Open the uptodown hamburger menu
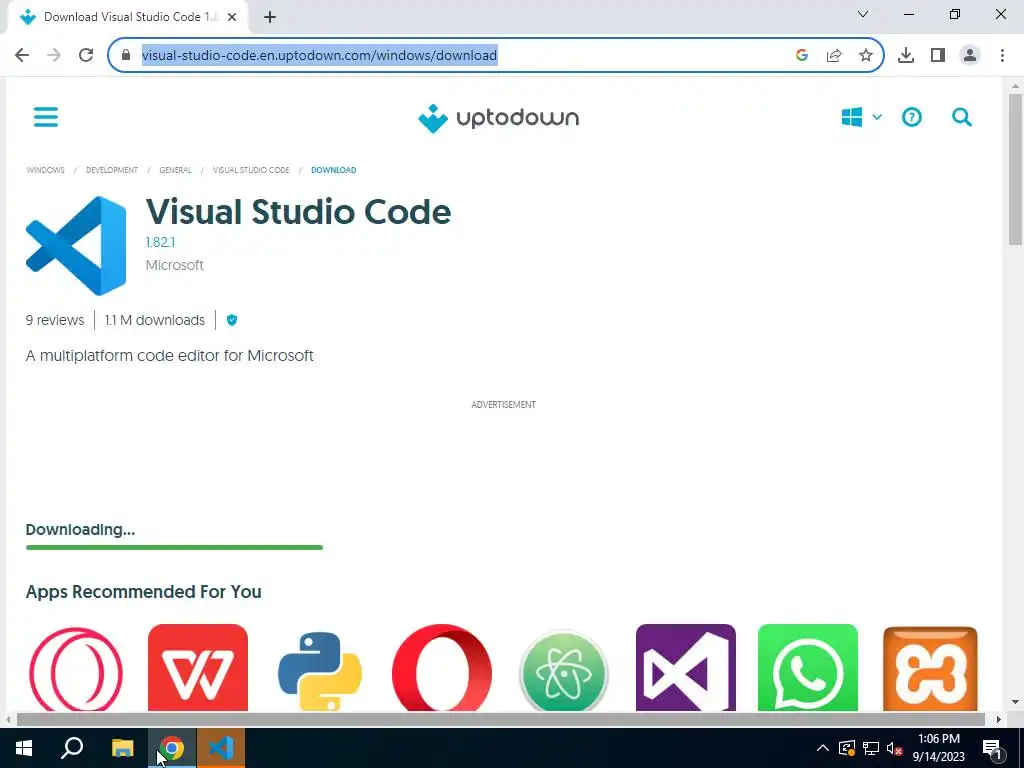The image size is (1024, 768). 46,118
